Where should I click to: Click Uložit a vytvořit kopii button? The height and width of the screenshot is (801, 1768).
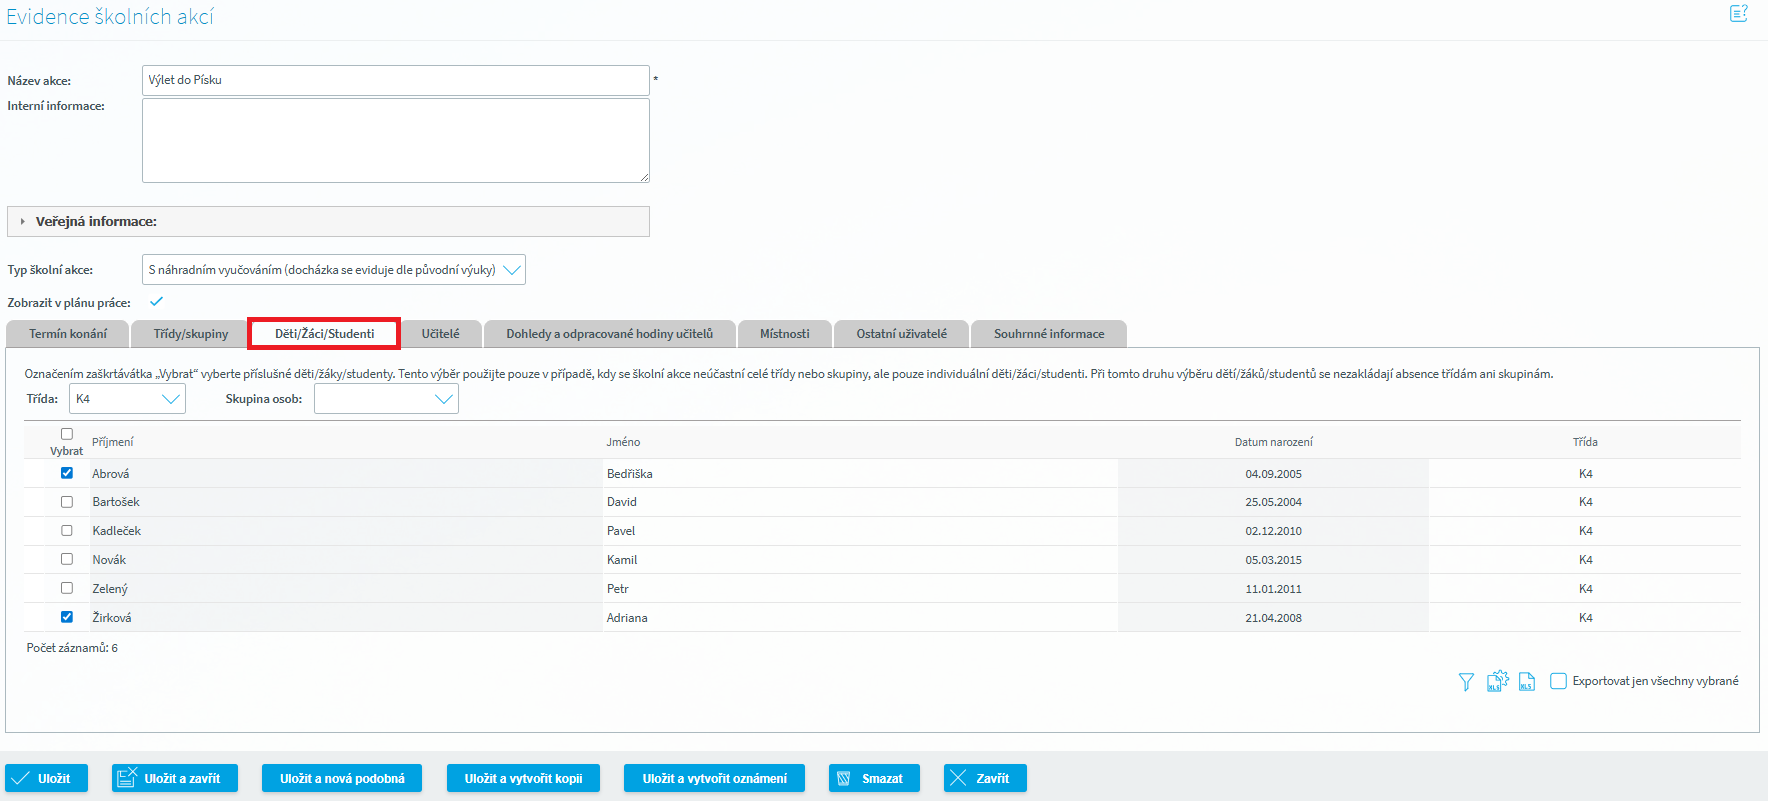click(x=523, y=778)
